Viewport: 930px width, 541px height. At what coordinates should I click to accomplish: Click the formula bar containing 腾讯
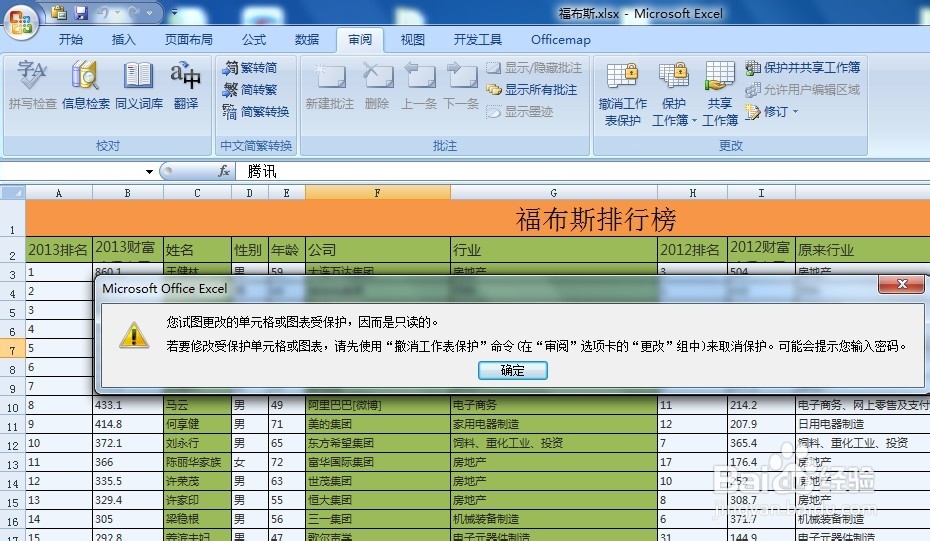pyautogui.click(x=583, y=171)
